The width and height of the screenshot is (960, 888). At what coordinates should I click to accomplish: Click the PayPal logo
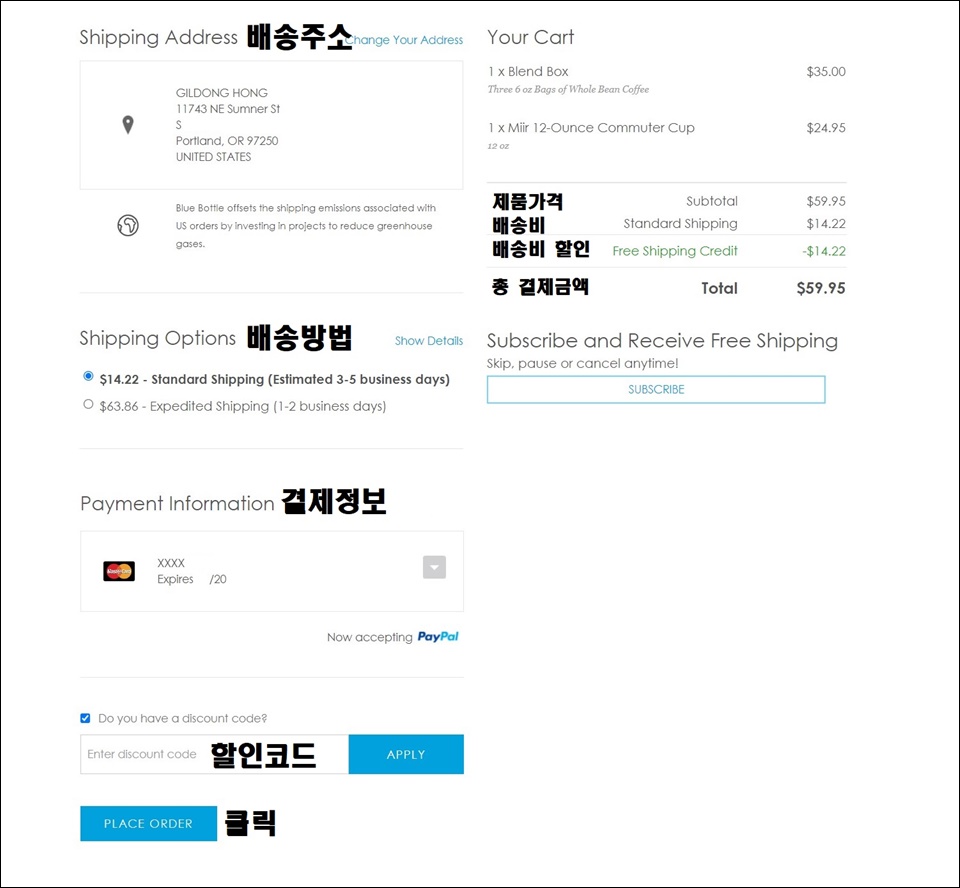click(x=438, y=637)
